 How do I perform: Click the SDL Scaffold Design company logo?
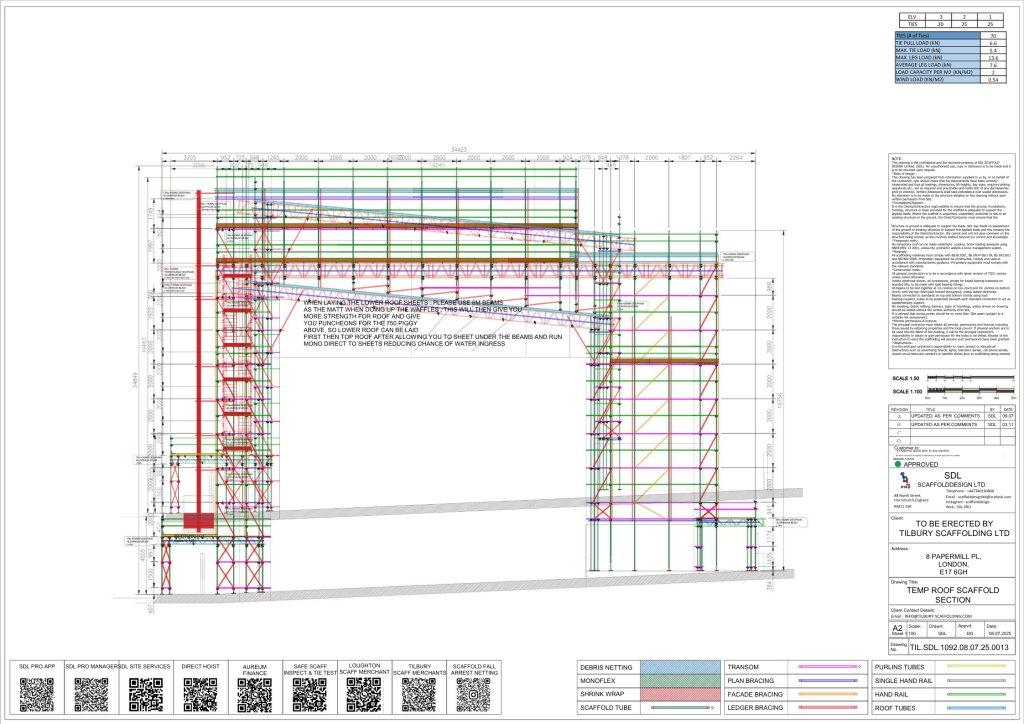pos(904,480)
